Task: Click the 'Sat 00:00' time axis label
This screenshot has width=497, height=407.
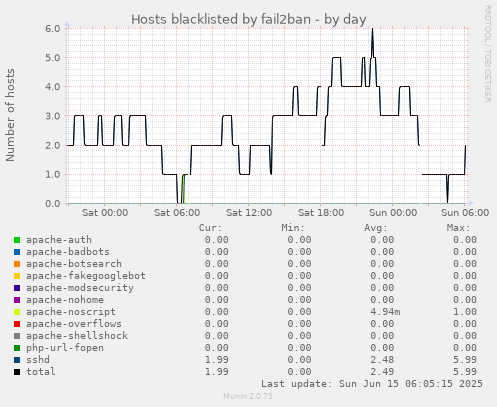Action: (105, 213)
